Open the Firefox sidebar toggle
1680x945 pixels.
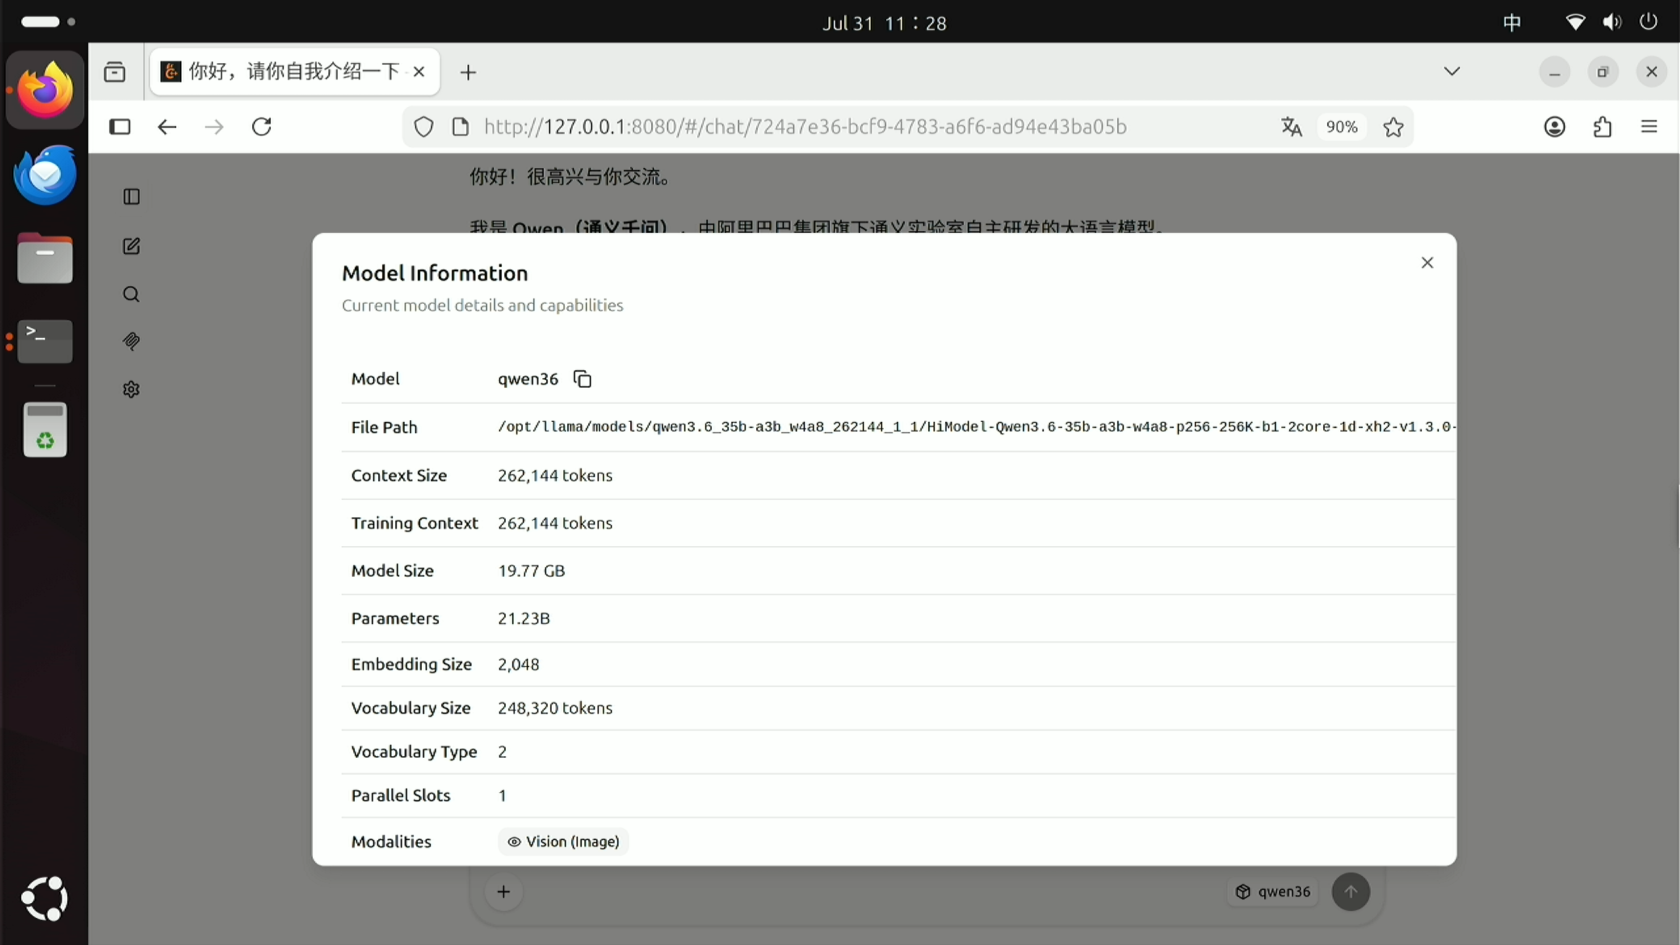[x=120, y=127]
